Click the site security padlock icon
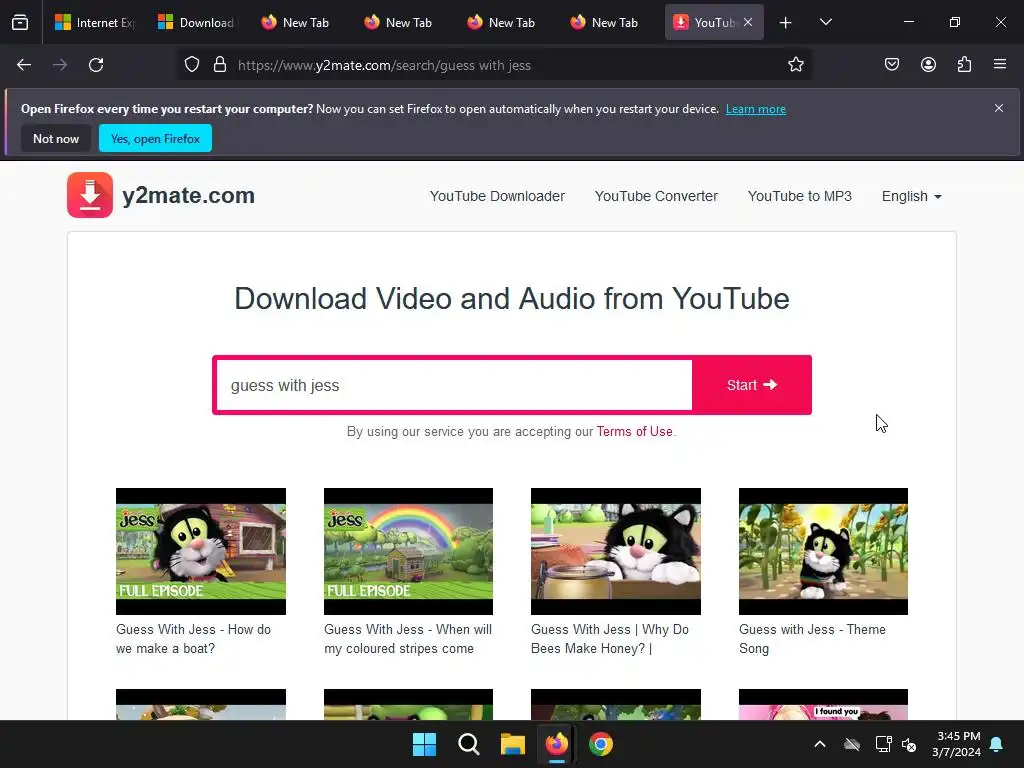This screenshot has height=768, width=1024. (x=220, y=65)
